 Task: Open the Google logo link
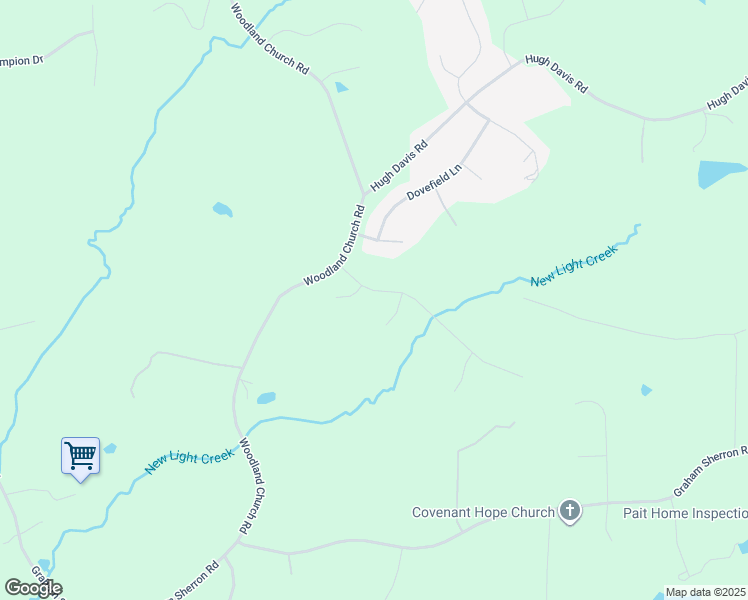click(33, 588)
